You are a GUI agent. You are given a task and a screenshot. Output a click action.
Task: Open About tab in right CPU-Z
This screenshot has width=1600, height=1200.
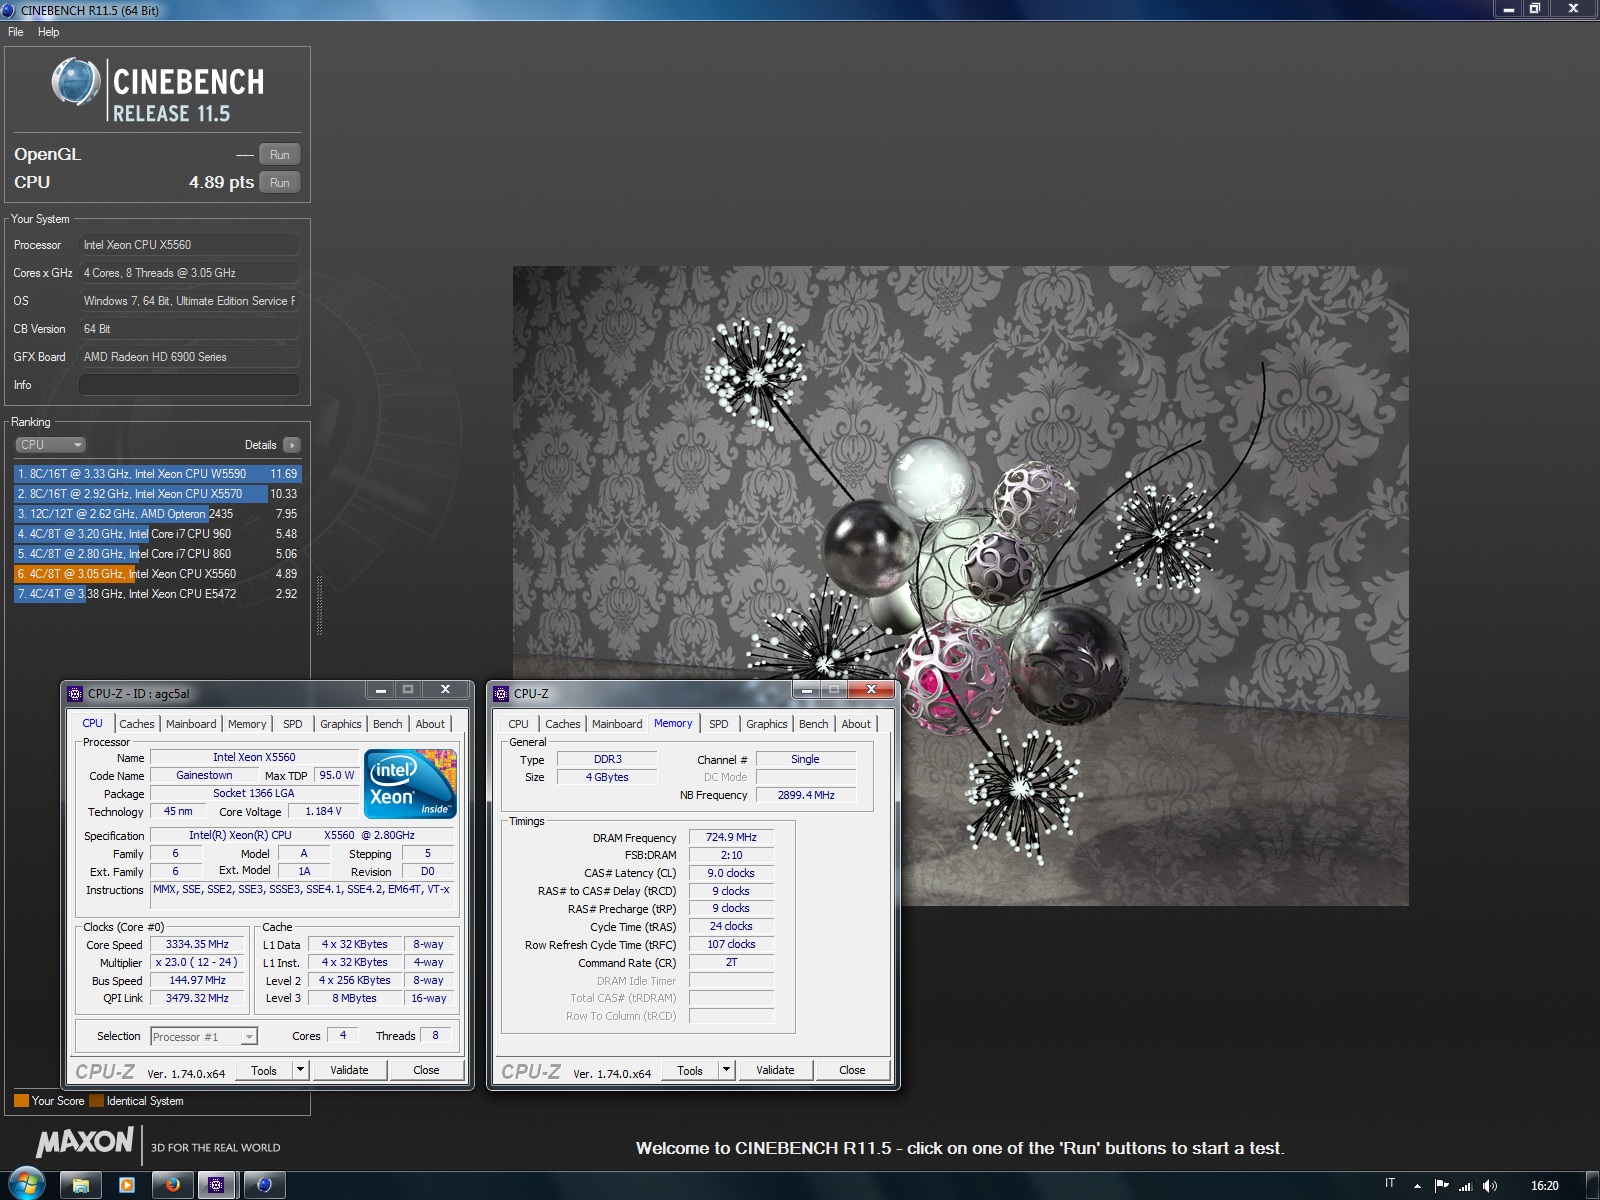pyautogui.click(x=856, y=724)
